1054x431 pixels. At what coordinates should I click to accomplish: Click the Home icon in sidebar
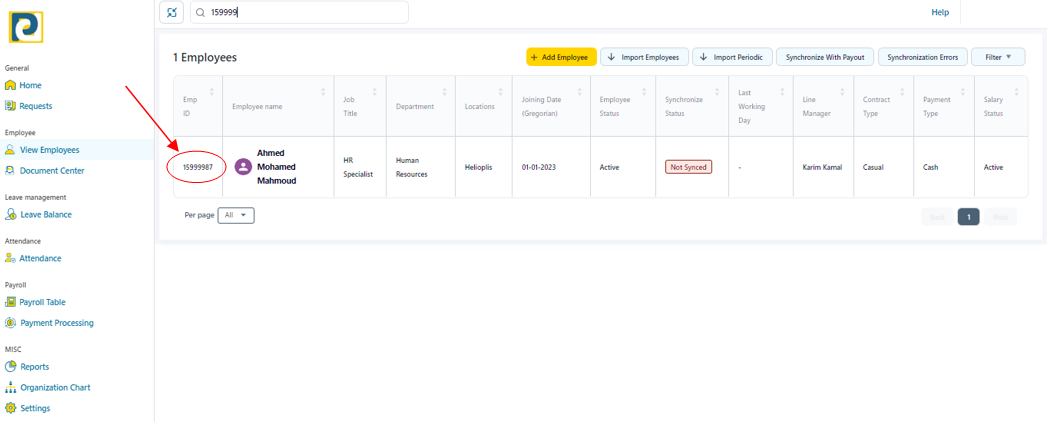coord(11,86)
